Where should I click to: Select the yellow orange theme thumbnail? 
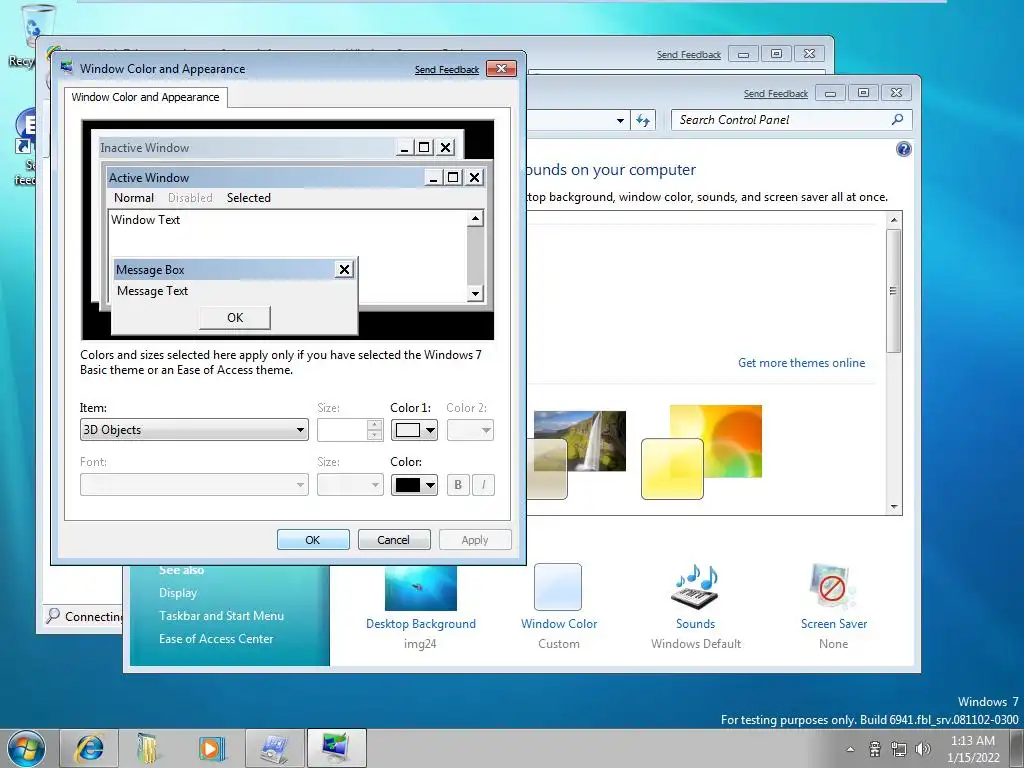click(x=701, y=452)
